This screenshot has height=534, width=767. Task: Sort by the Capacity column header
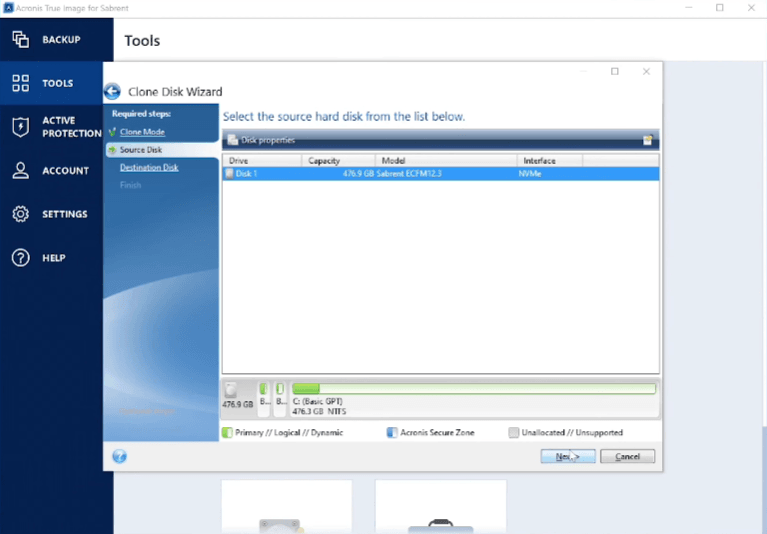click(x=338, y=160)
